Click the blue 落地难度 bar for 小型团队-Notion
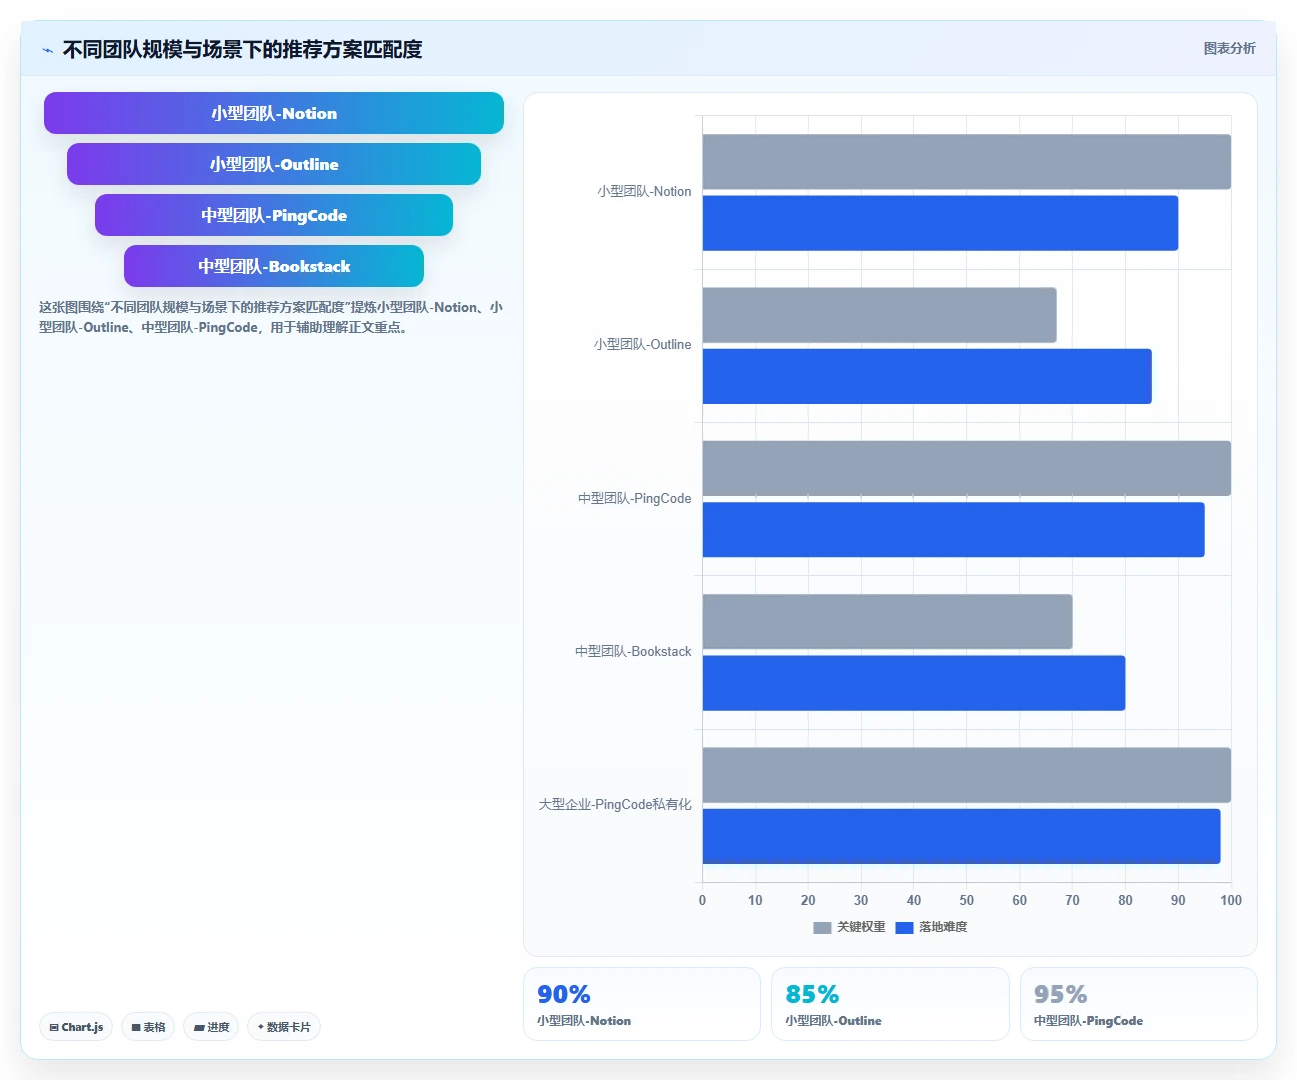This screenshot has width=1297, height=1080. pos(940,223)
